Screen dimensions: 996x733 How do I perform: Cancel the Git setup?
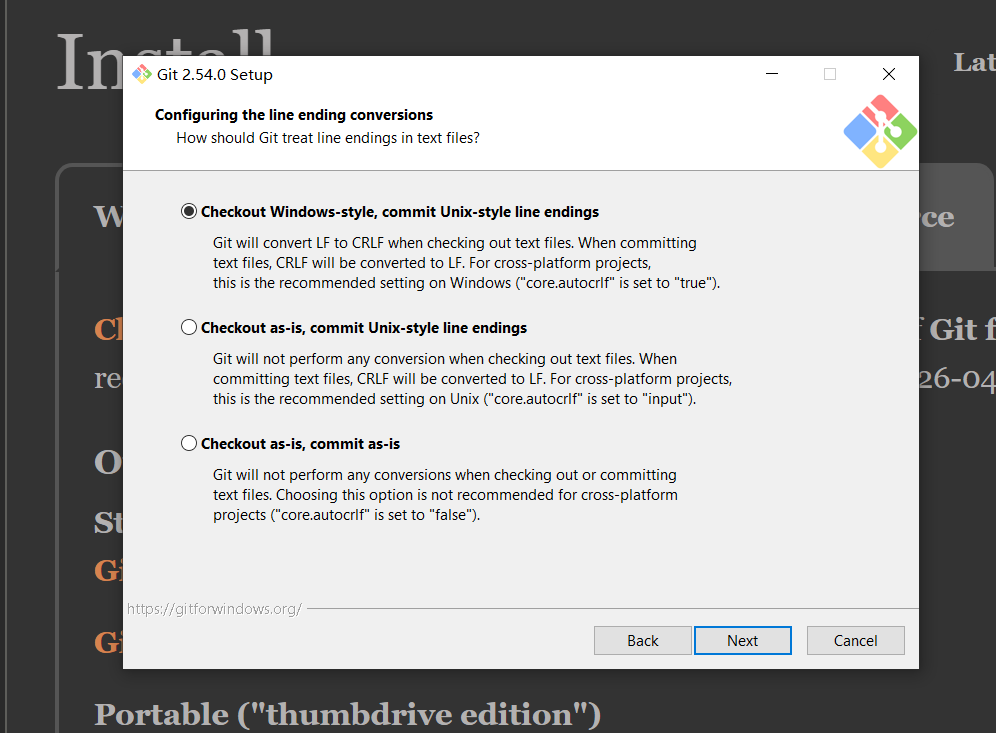point(855,640)
